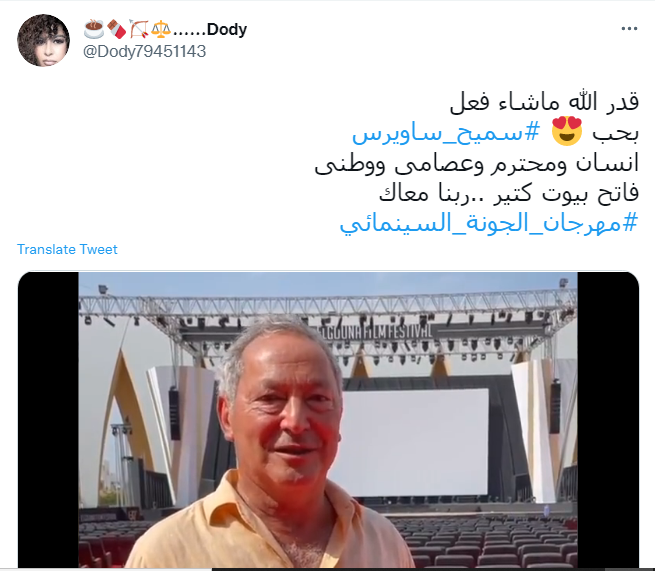Open Dody's profile picture avatar

(43, 41)
